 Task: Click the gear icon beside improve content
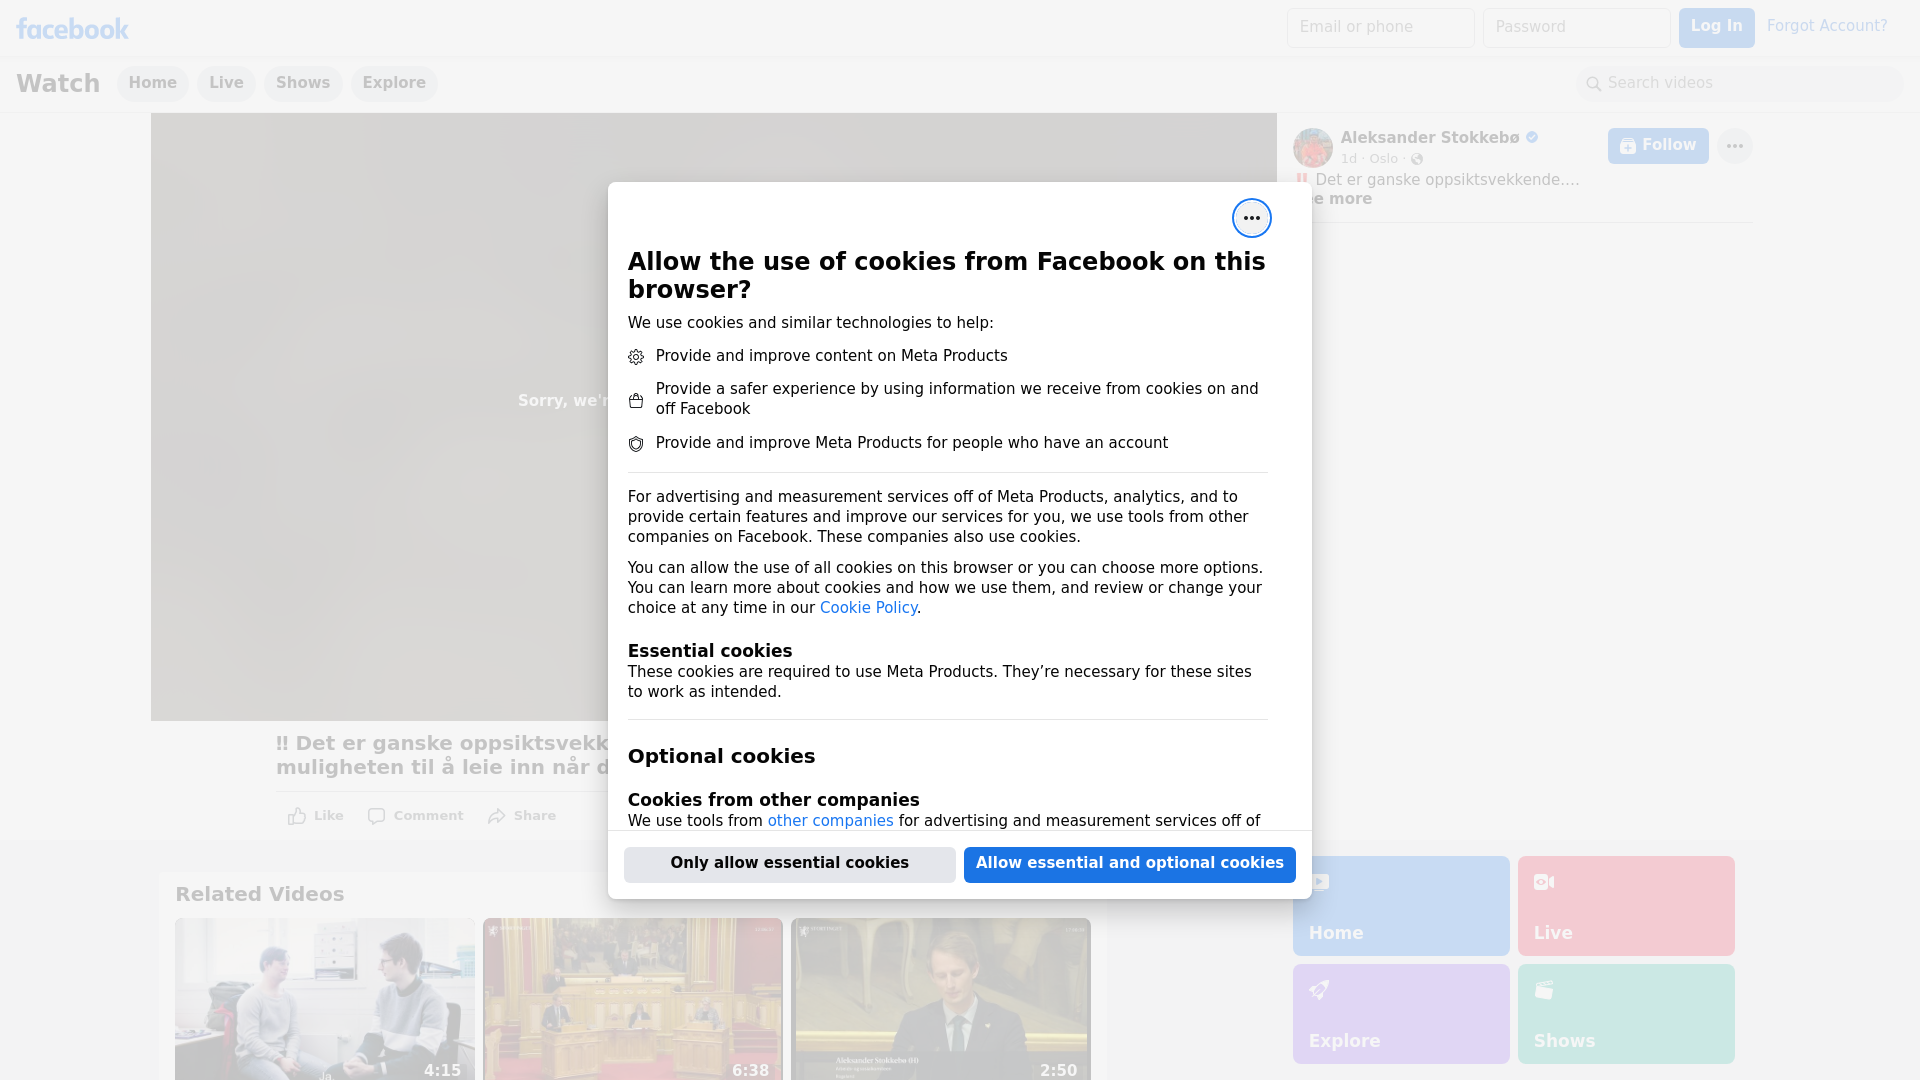(x=636, y=357)
